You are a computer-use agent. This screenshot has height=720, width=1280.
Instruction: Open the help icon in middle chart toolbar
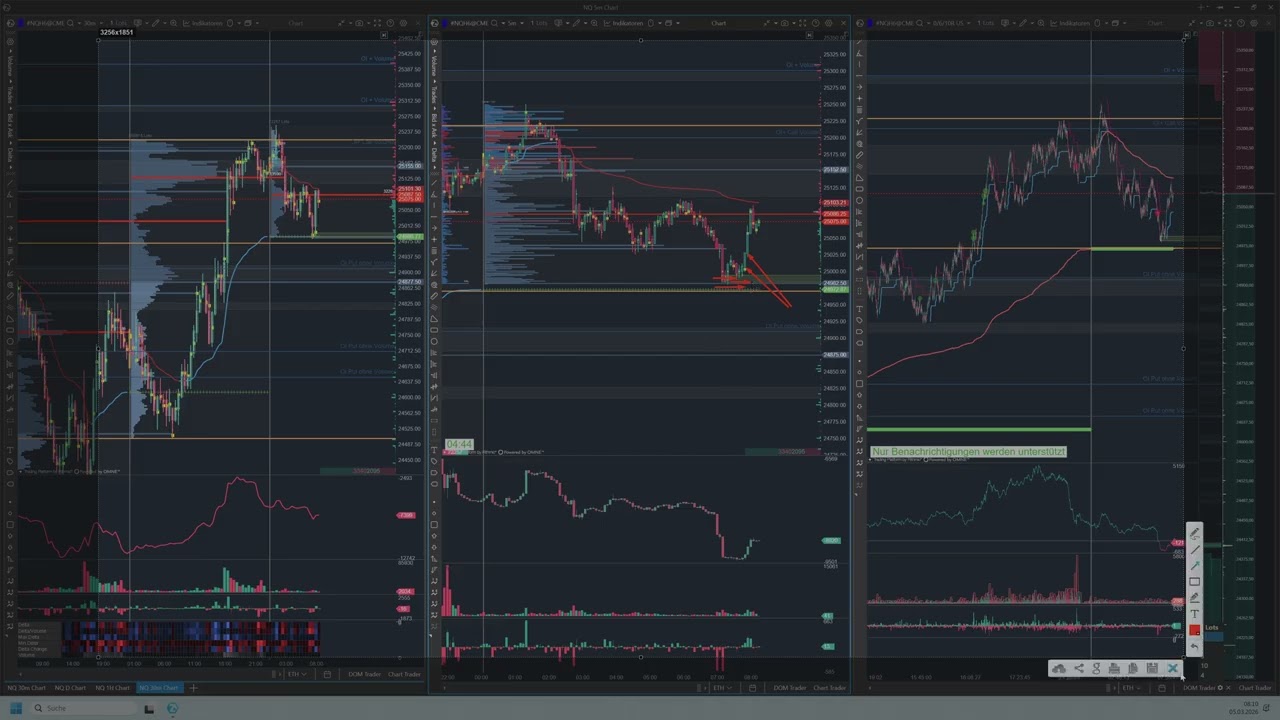(816, 23)
